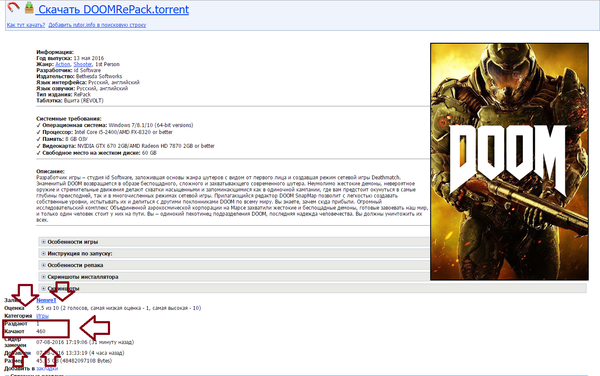Click the 'Системные требования:' heading
This screenshot has width=600, height=376.
(x=69, y=119)
